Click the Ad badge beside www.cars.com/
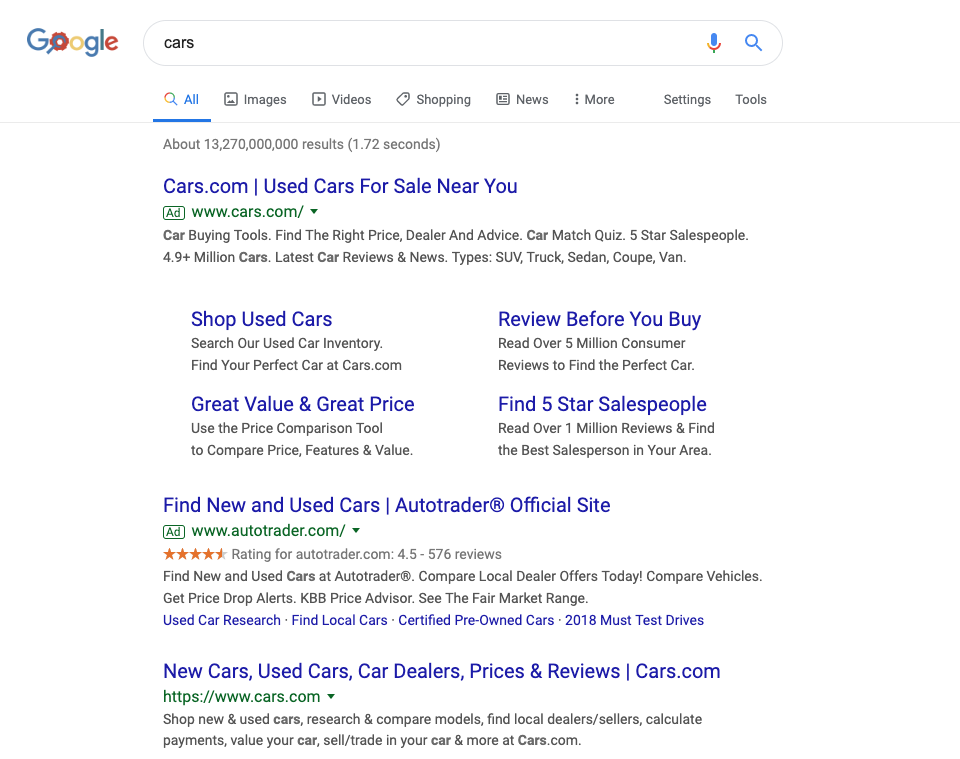960x759 pixels. pyautogui.click(x=174, y=212)
